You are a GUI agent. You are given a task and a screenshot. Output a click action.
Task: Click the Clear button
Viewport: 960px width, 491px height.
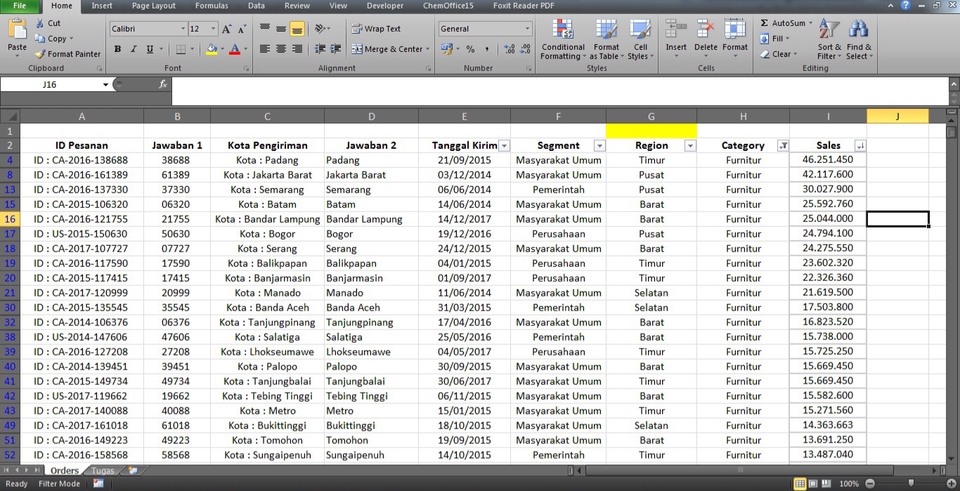click(779, 54)
